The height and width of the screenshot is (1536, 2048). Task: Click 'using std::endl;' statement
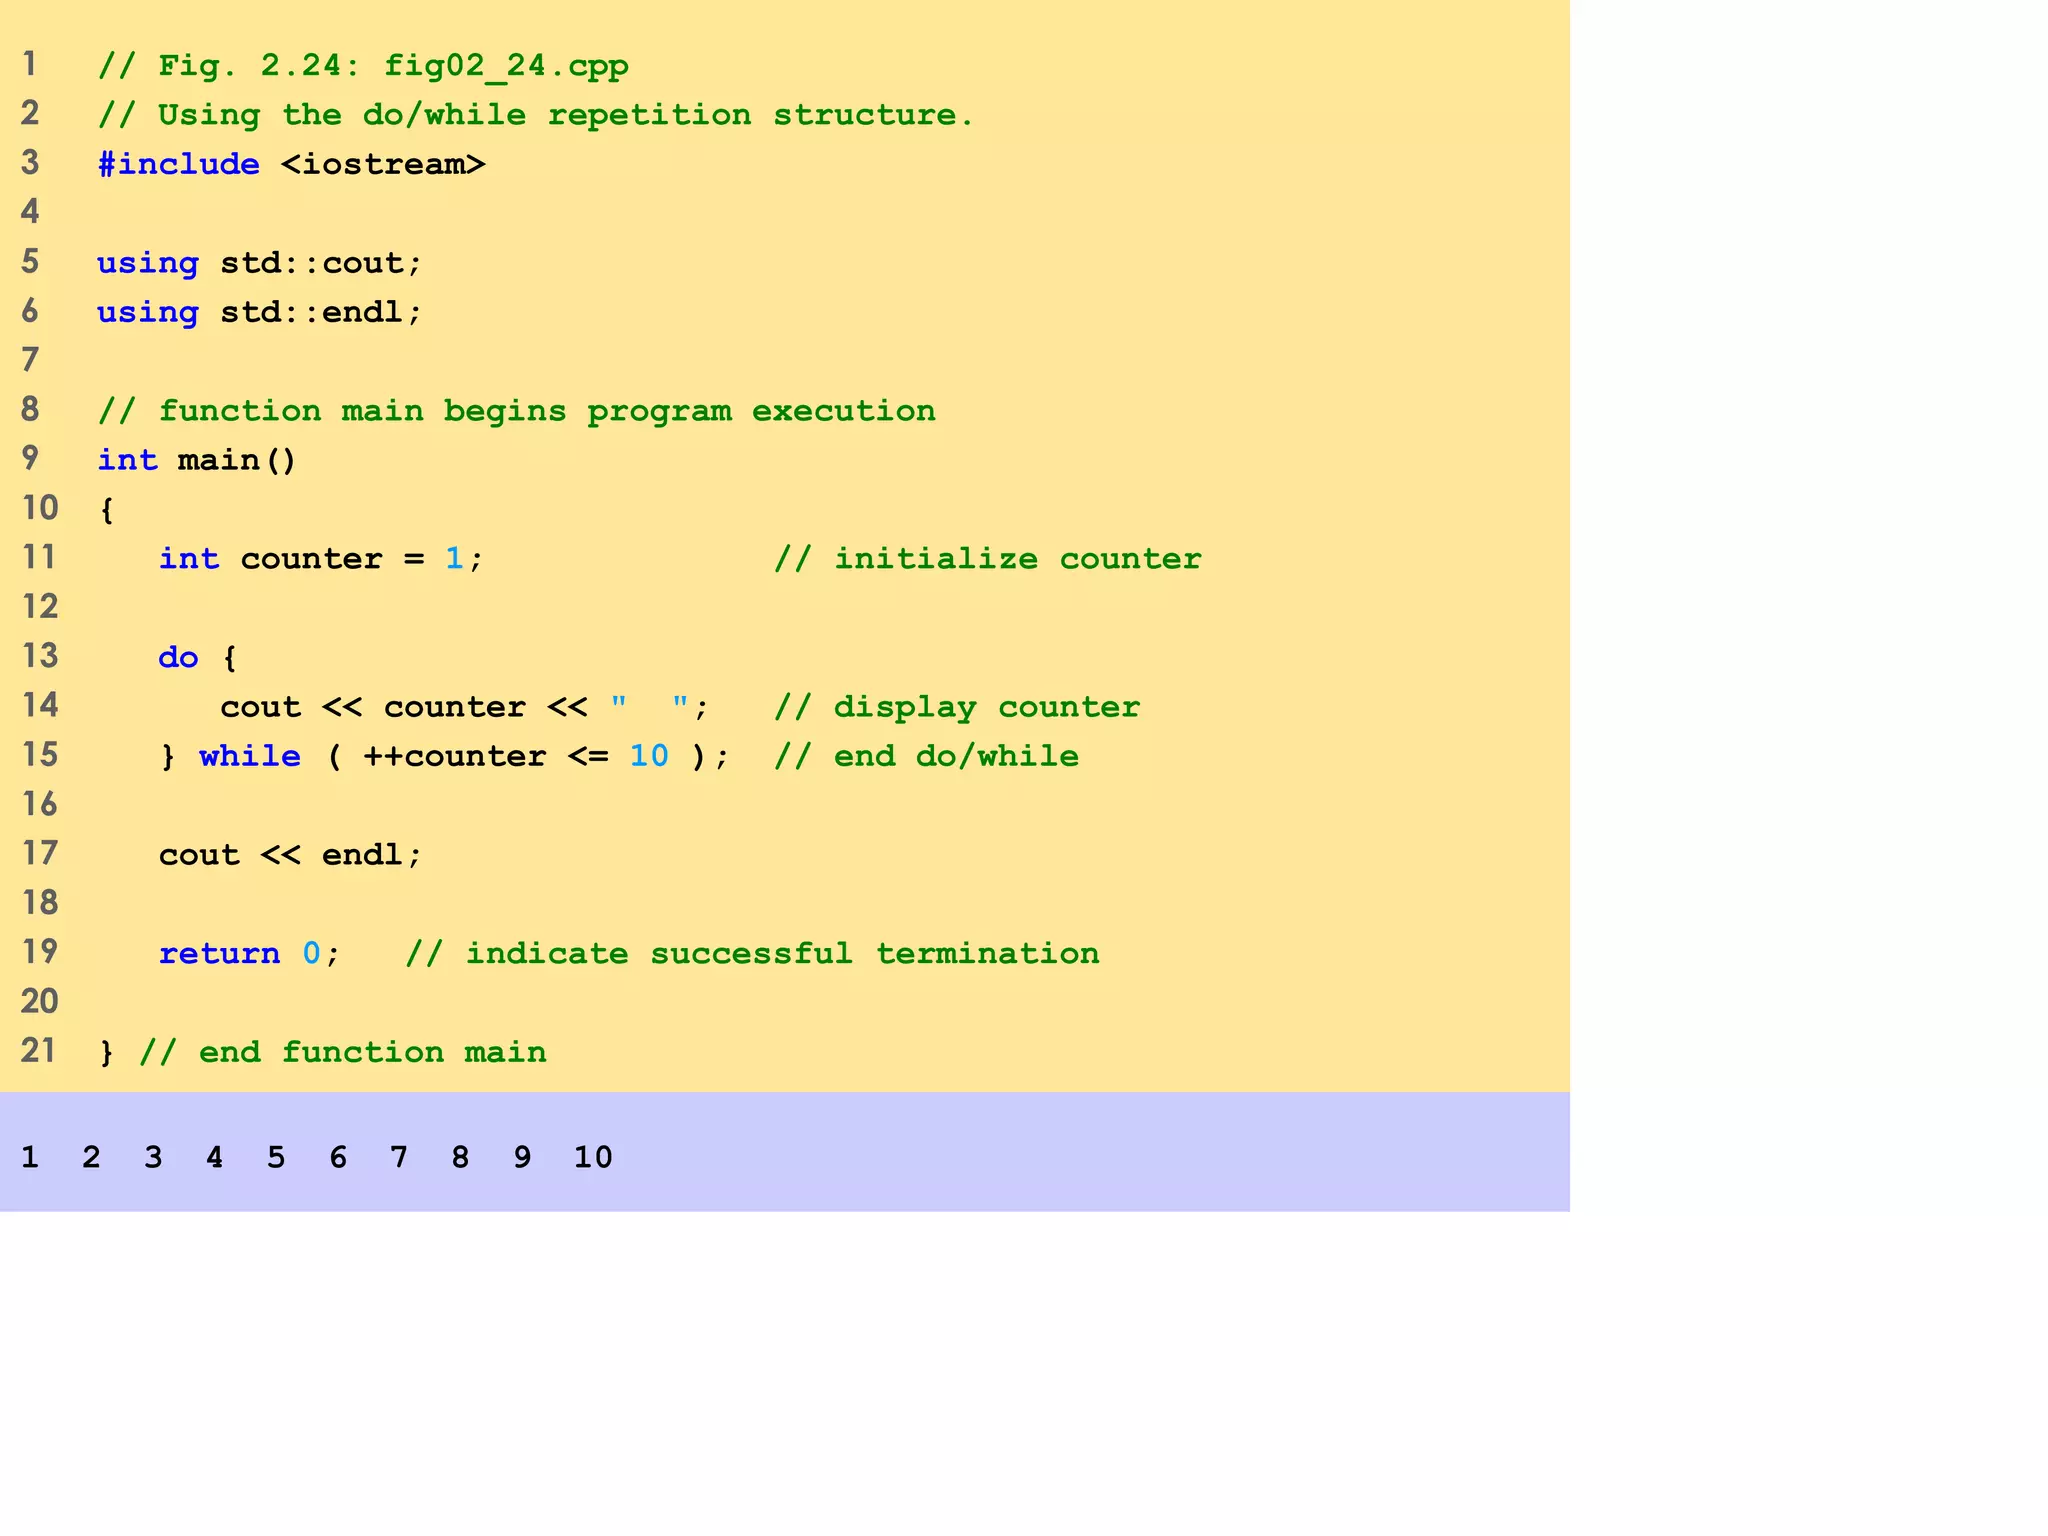(x=260, y=312)
